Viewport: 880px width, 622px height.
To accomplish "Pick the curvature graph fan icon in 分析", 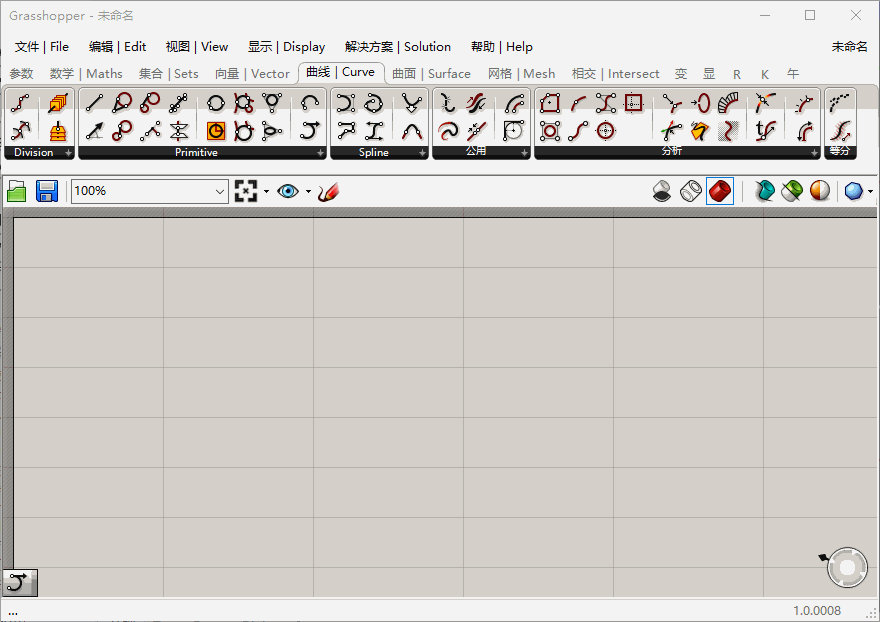I will 728,103.
